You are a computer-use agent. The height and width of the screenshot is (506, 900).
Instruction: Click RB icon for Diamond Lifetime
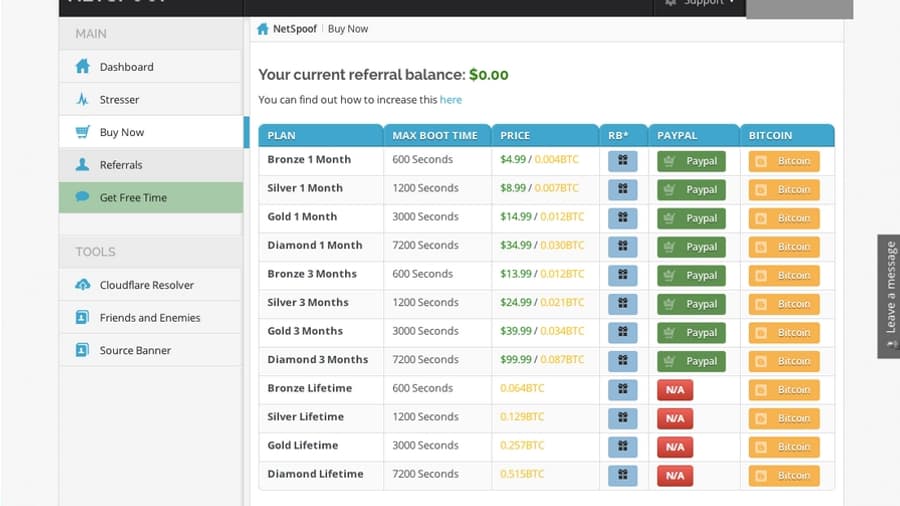tap(623, 476)
